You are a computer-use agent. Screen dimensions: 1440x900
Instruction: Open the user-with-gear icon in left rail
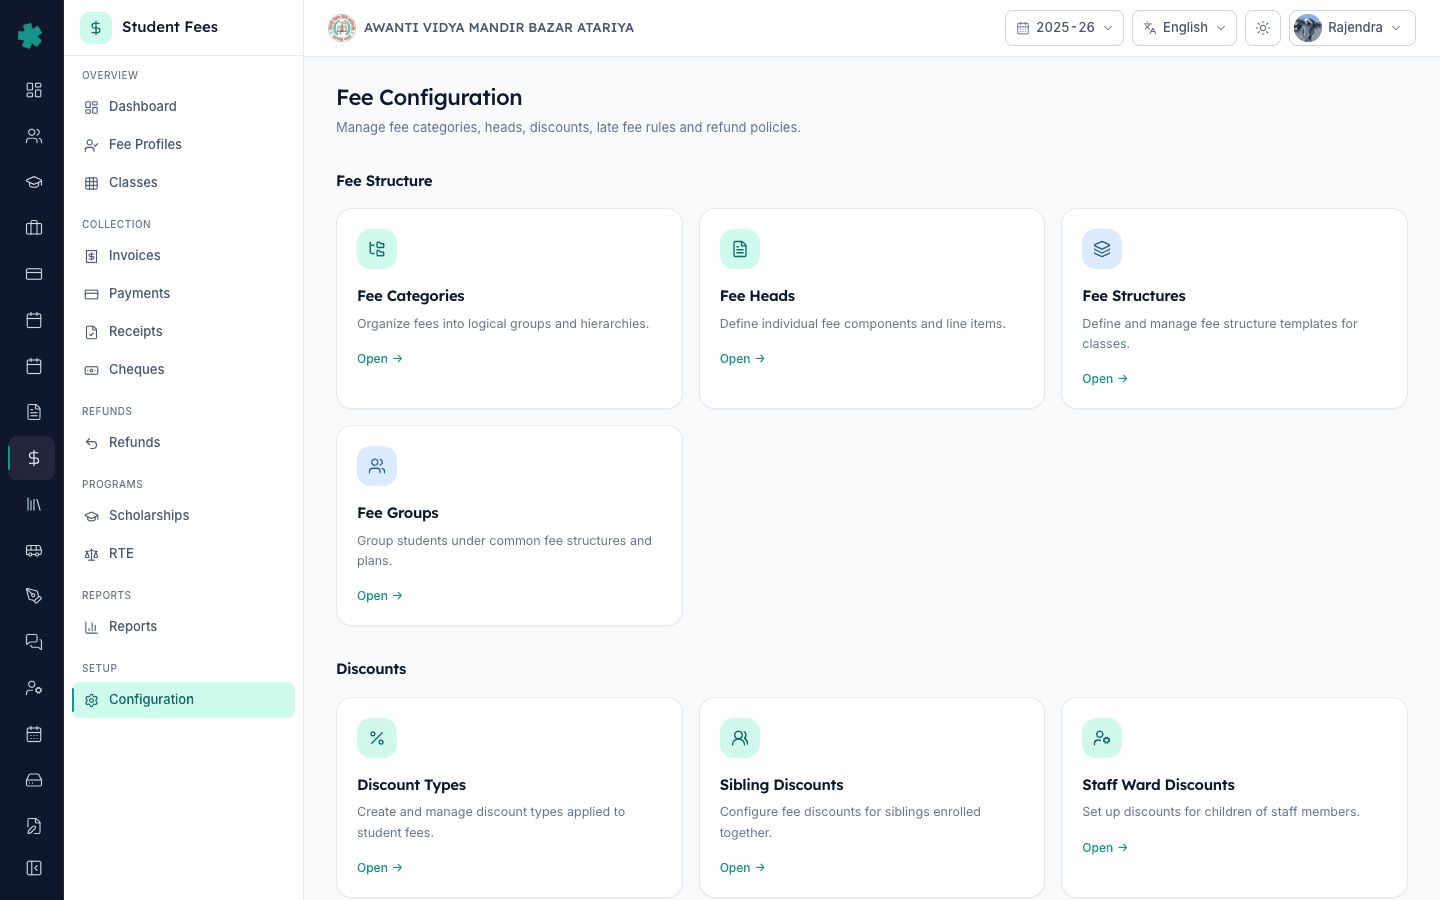click(x=34, y=688)
